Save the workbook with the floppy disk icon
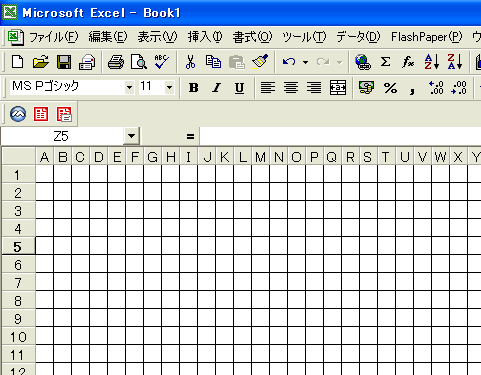Viewport: 481px width, 375px height. (x=64, y=62)
